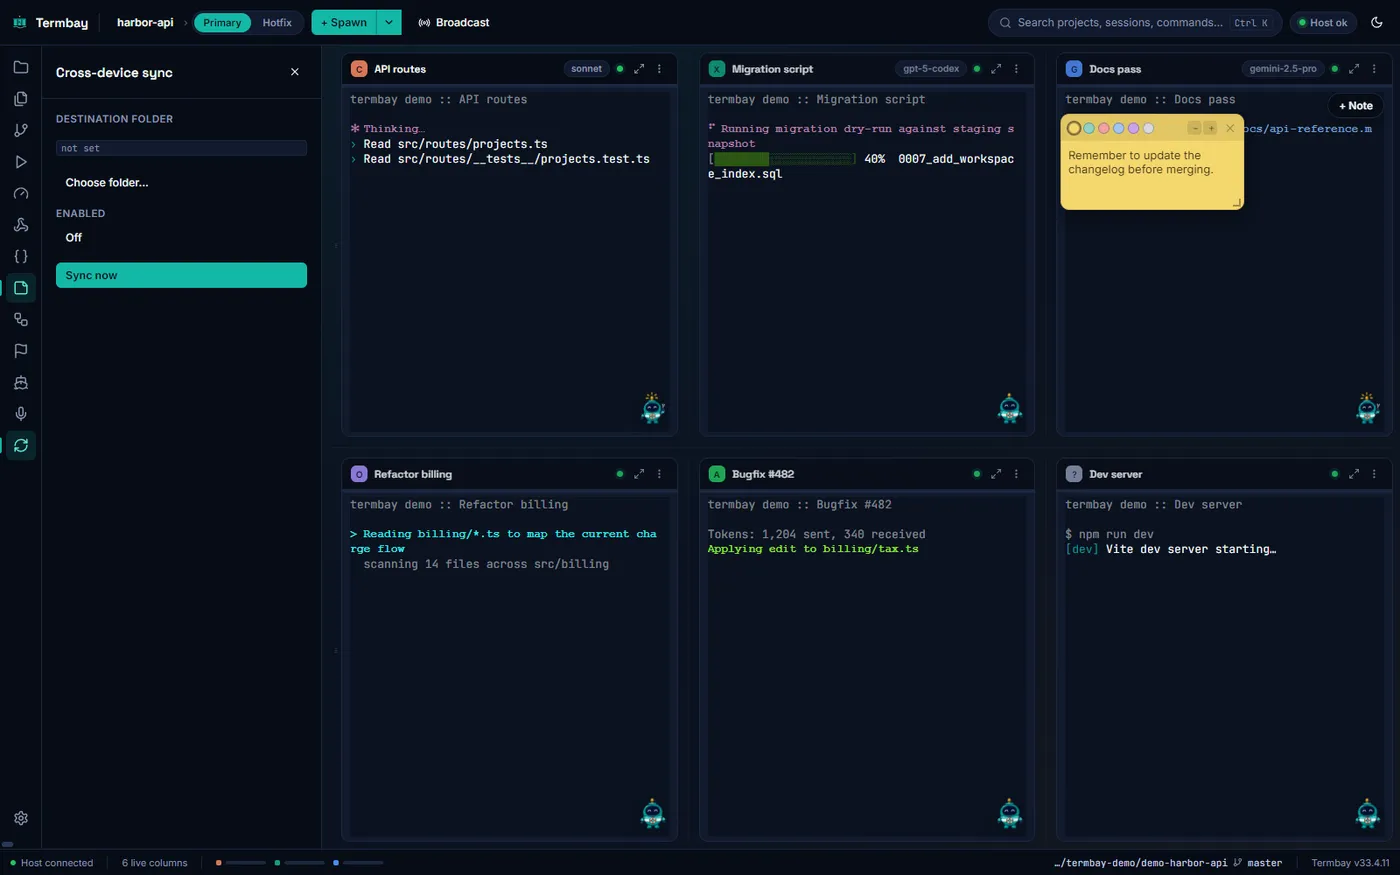This screenshot has height=875, width=1400.
Task: Add a note with the + Note button
Action: (x=1356, y=106)
